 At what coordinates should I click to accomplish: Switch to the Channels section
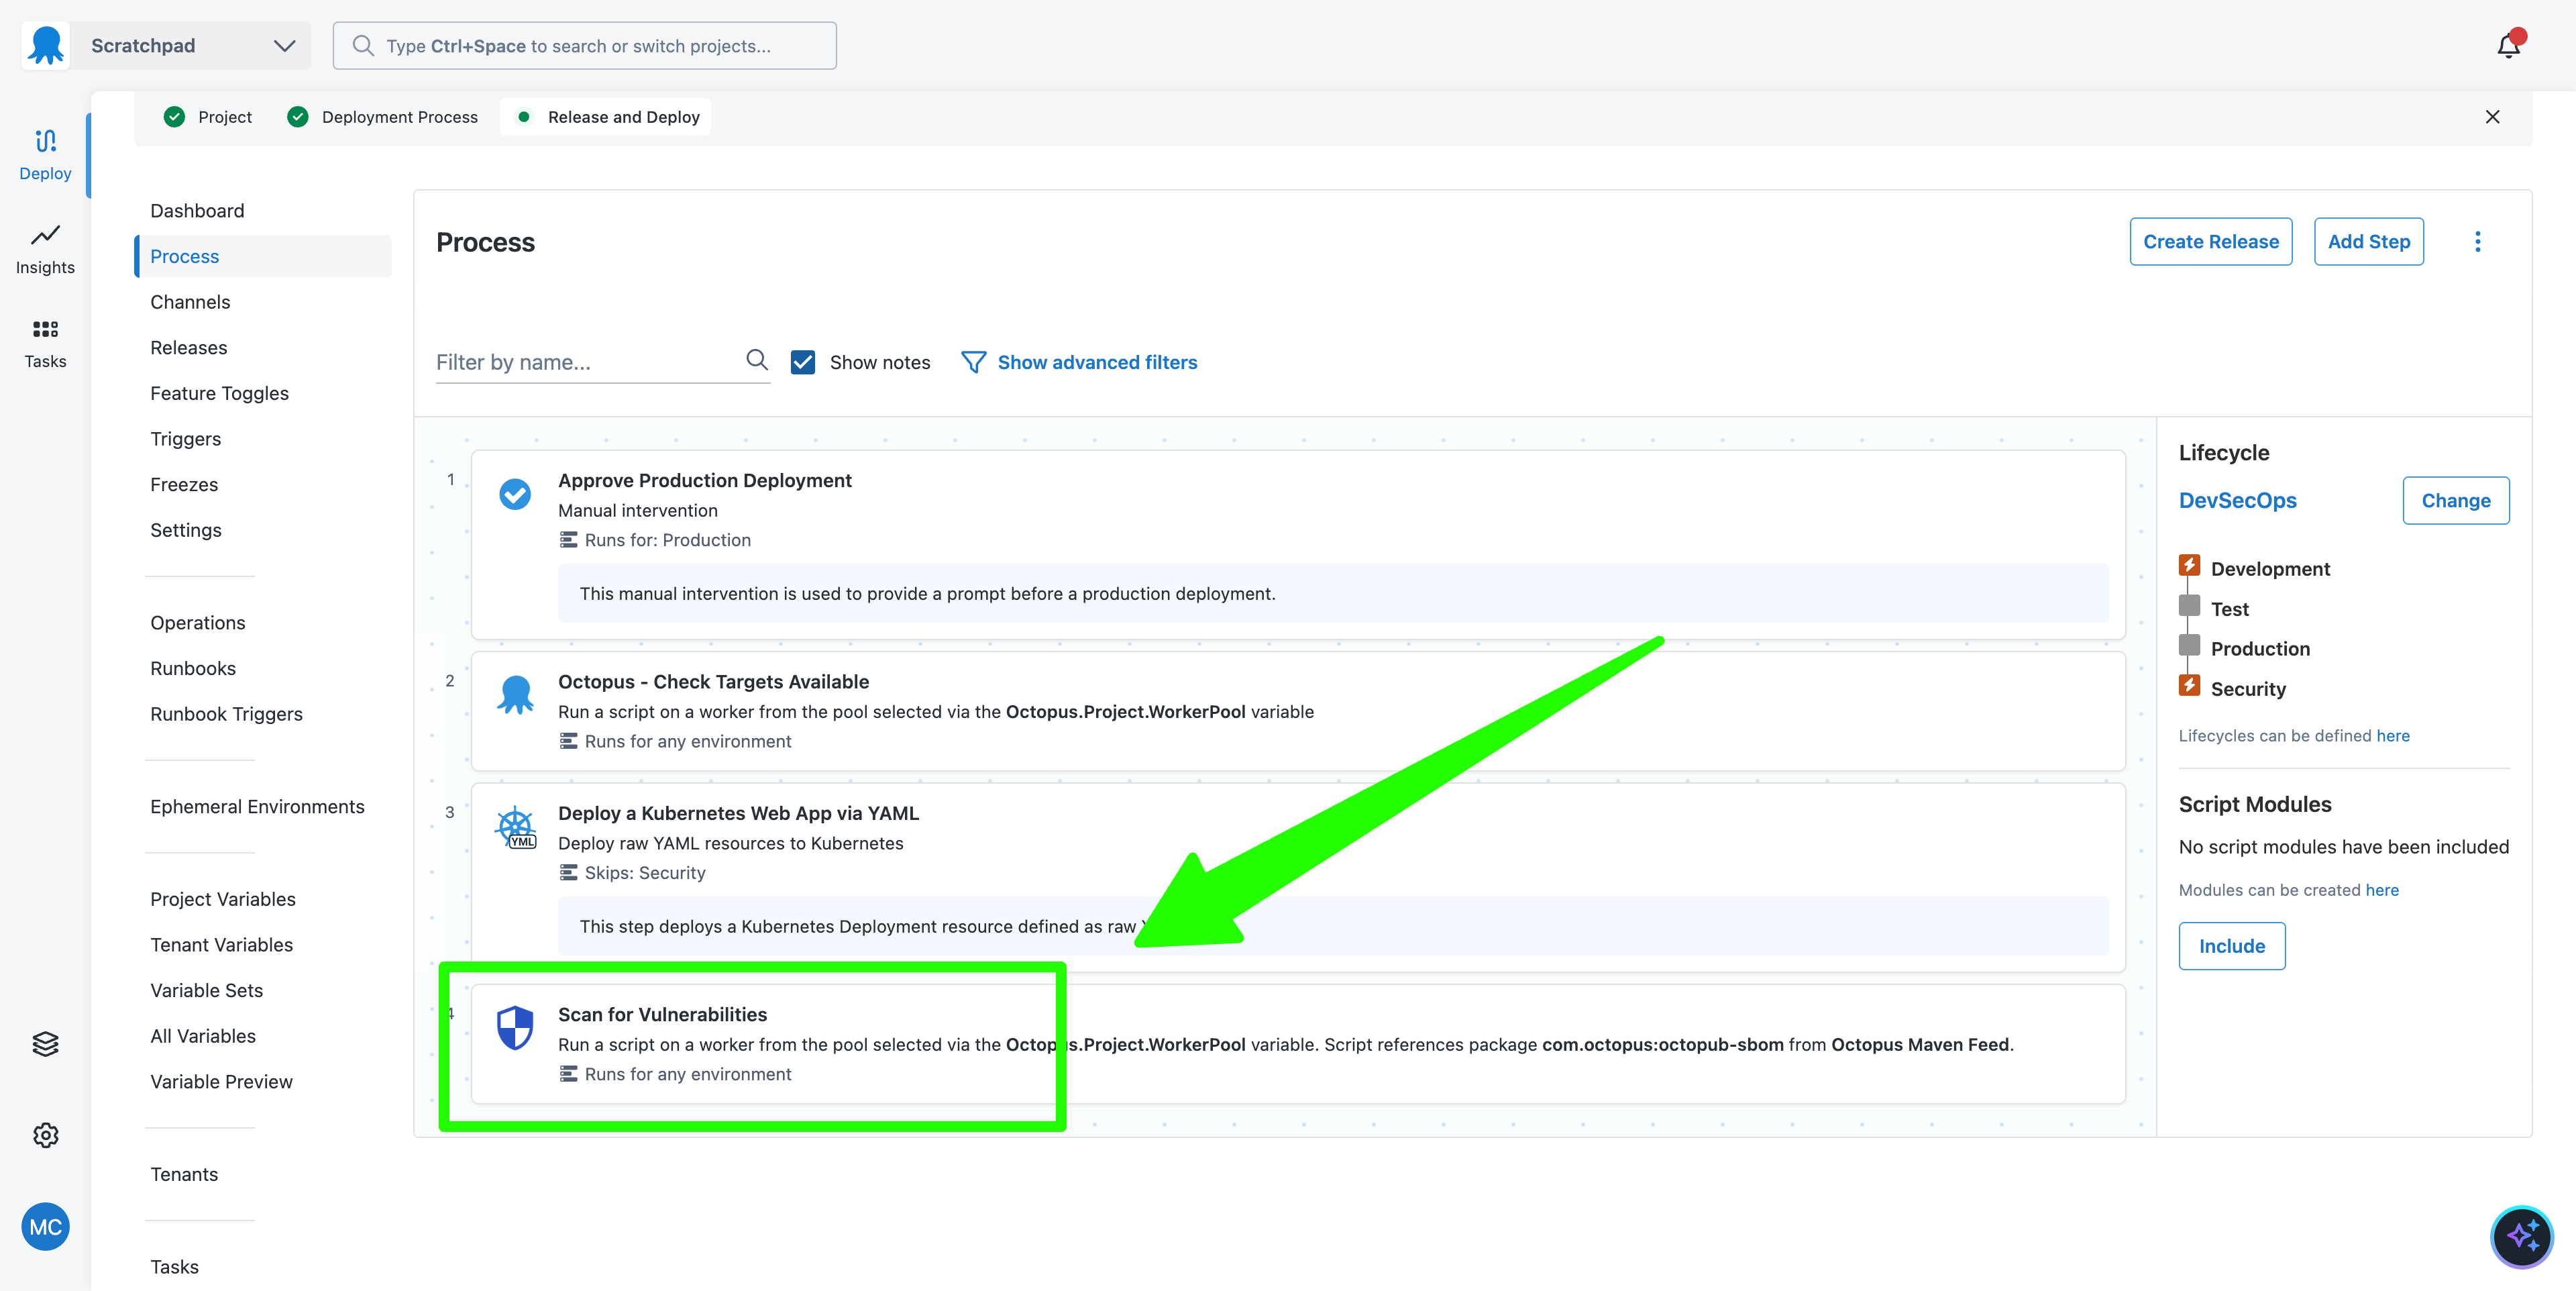tap(190, 301)
